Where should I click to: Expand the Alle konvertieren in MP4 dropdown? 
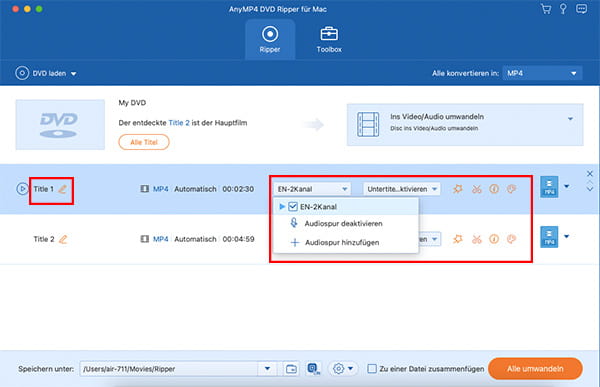[x=542, y=73]
